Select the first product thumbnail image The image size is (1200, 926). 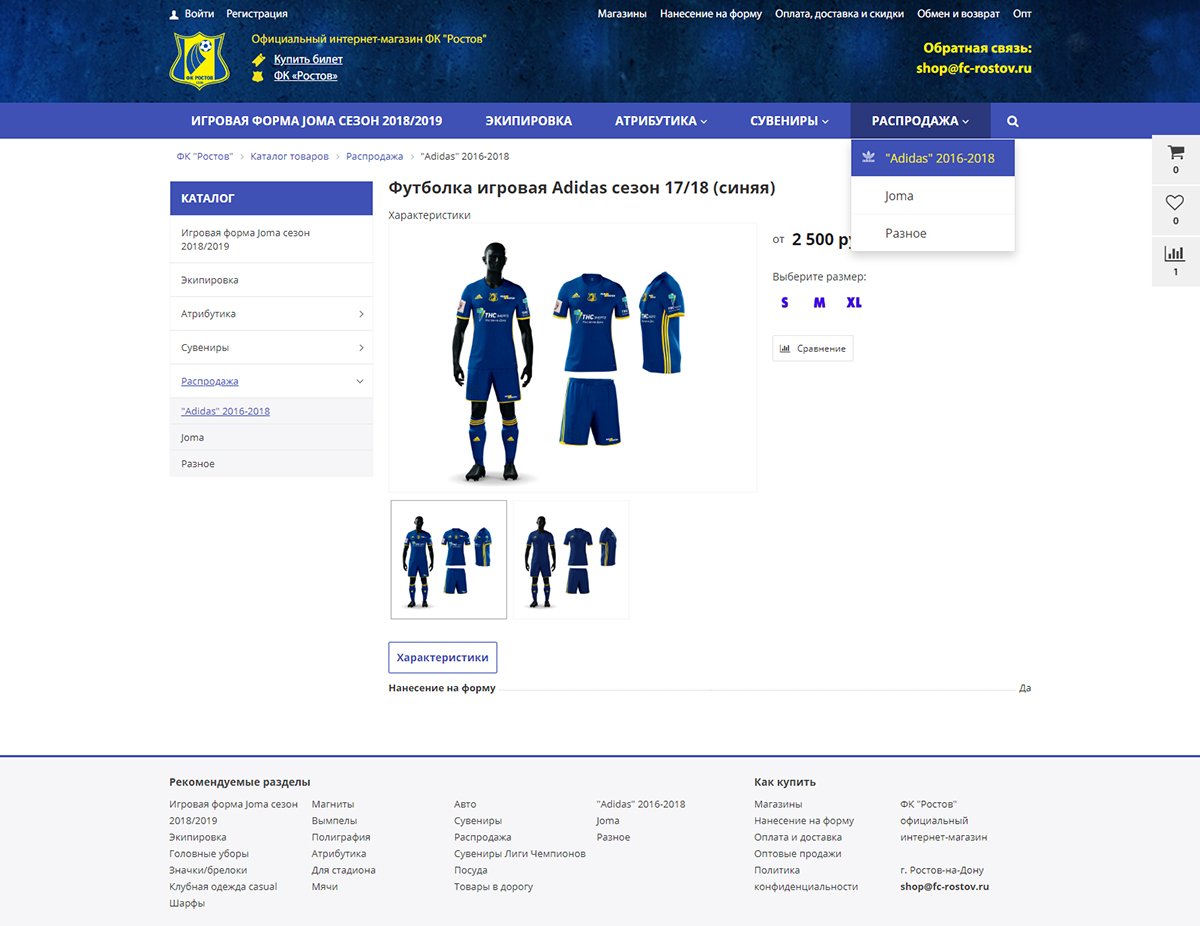point(449,560)
